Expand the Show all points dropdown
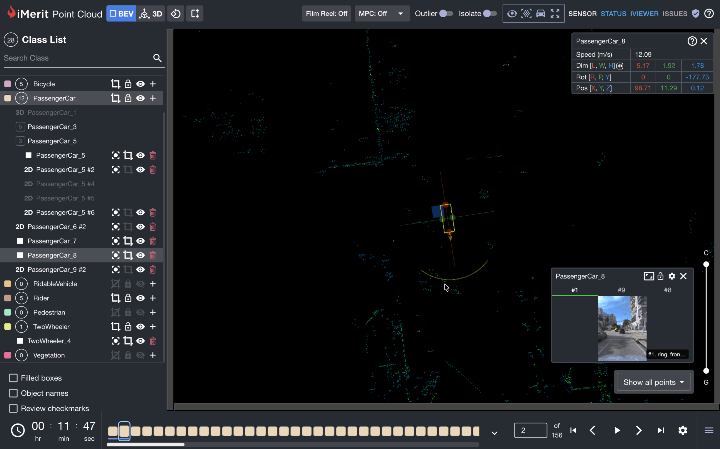This screenshot has height=449, width=720. pyautogui.click(x=654, y=382)
